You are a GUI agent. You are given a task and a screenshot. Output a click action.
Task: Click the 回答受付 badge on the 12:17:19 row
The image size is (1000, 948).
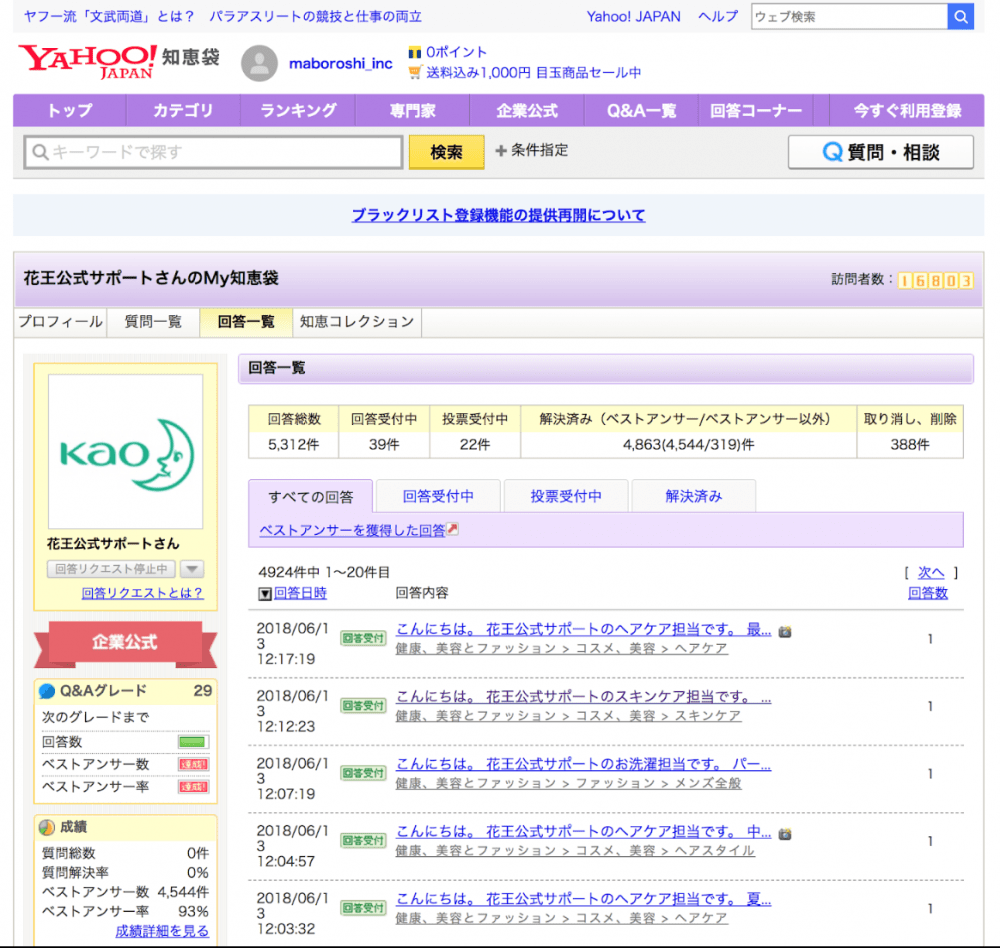(x=363, y=638)
